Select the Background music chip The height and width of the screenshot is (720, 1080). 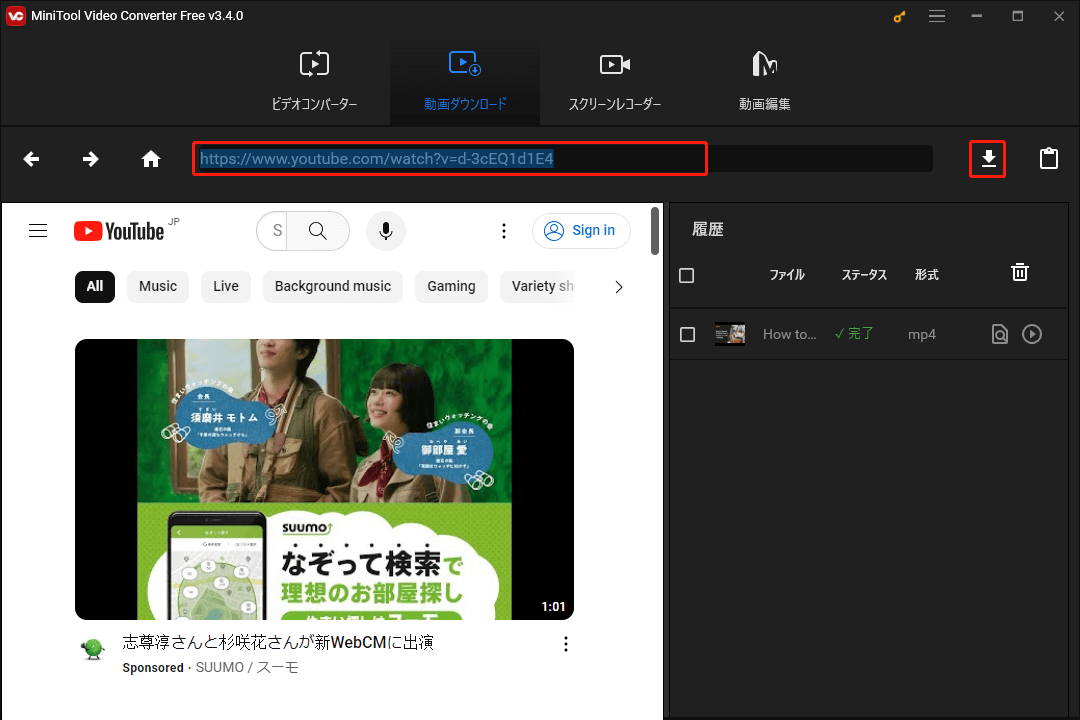point(333,287)
